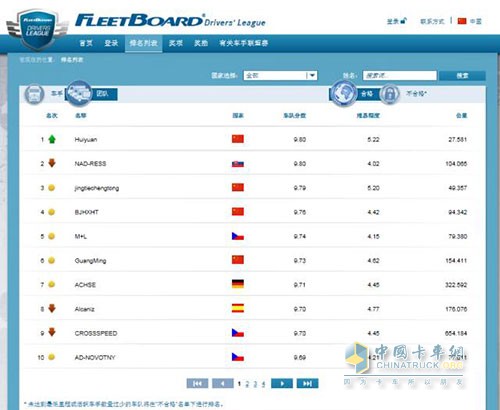500x410 pixels.
Task: Click the Spanish flag in Alcaniz row
Action: [x=238, y=308]
